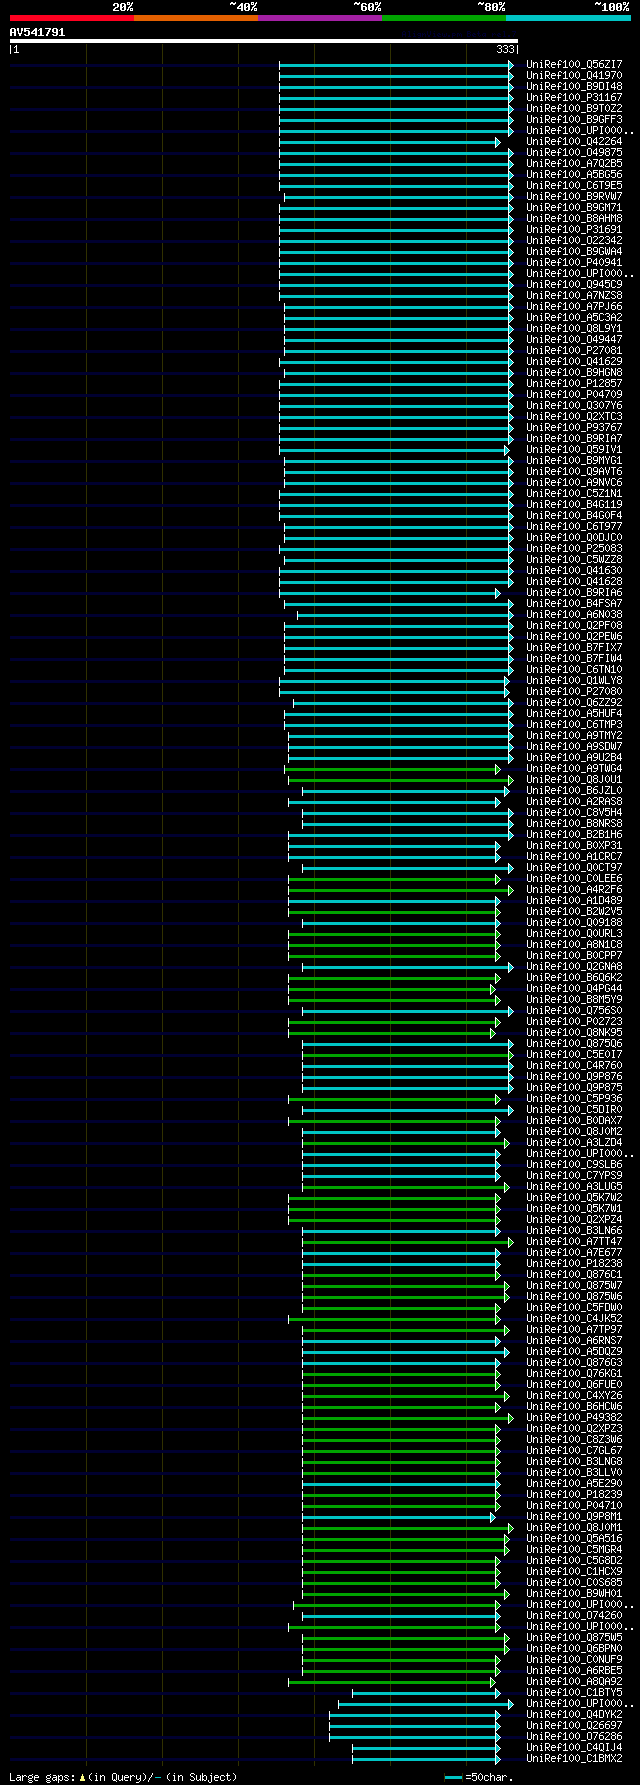
Task: Select the UniRef100_B9WH01 label
Action: point(574,1593)
